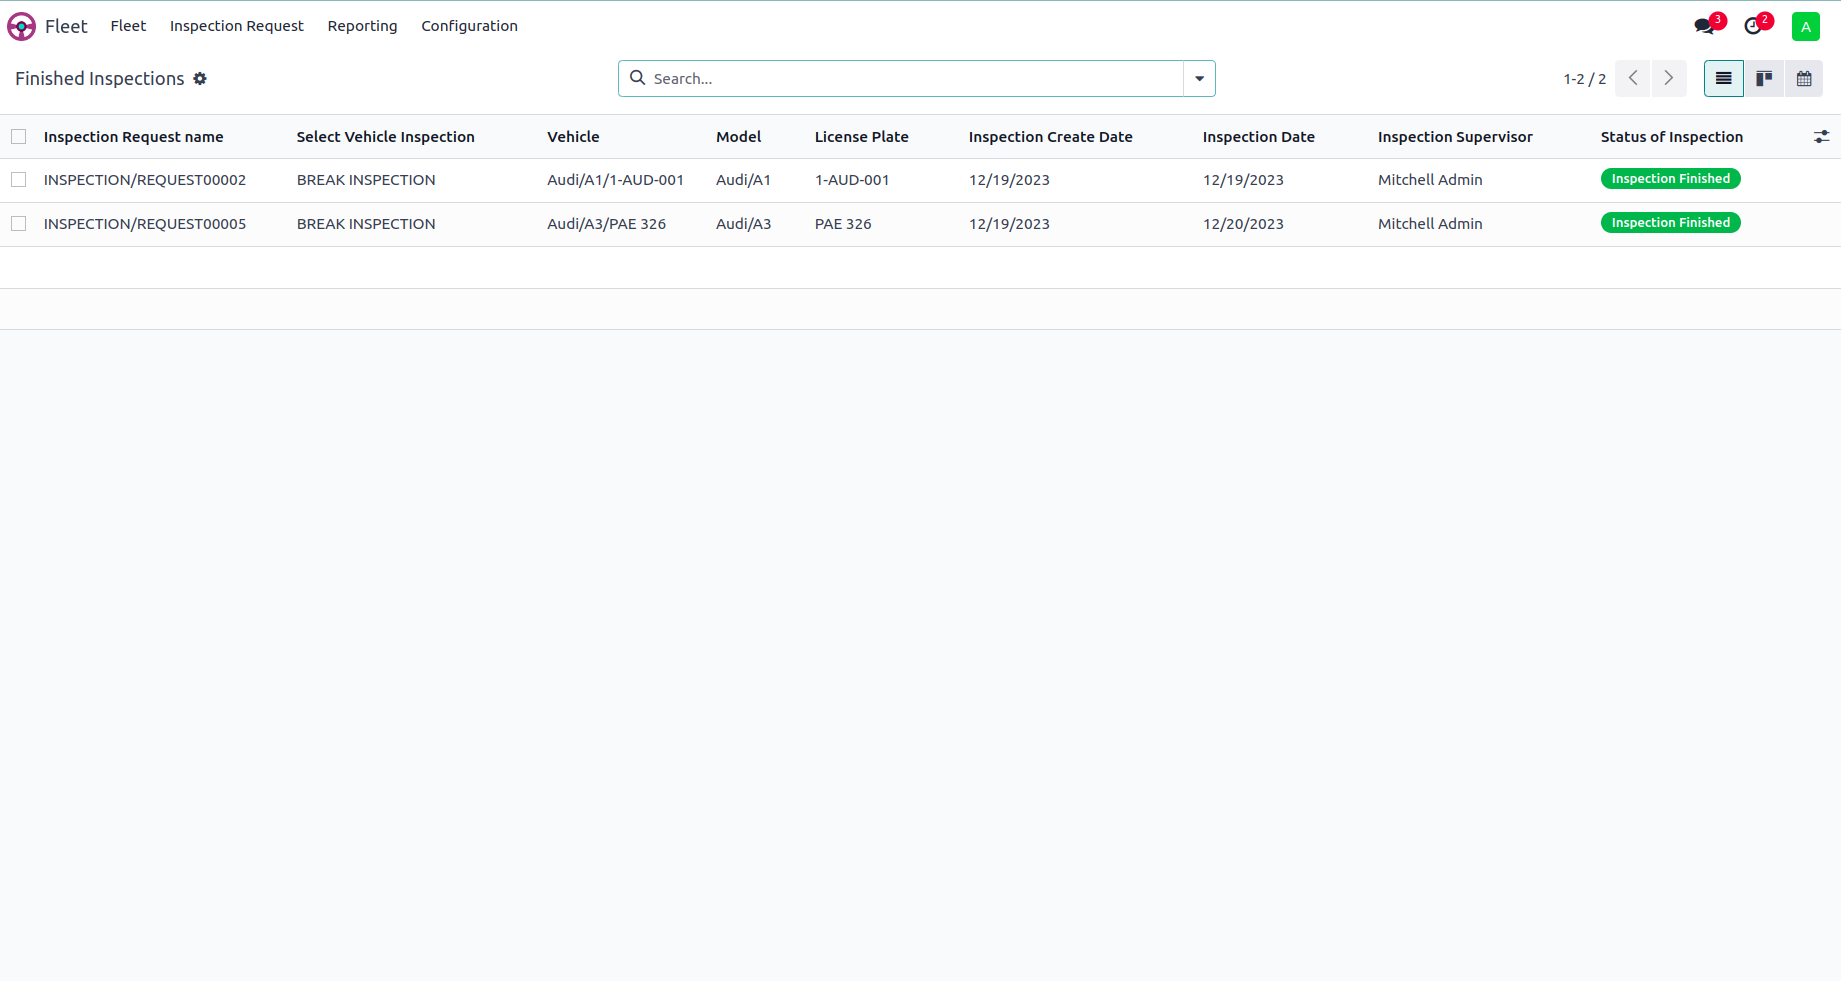The width and height of the screenshot is (1841, 981).
Task: Sort by Inspection Supervisor column
Action: 1455,137
